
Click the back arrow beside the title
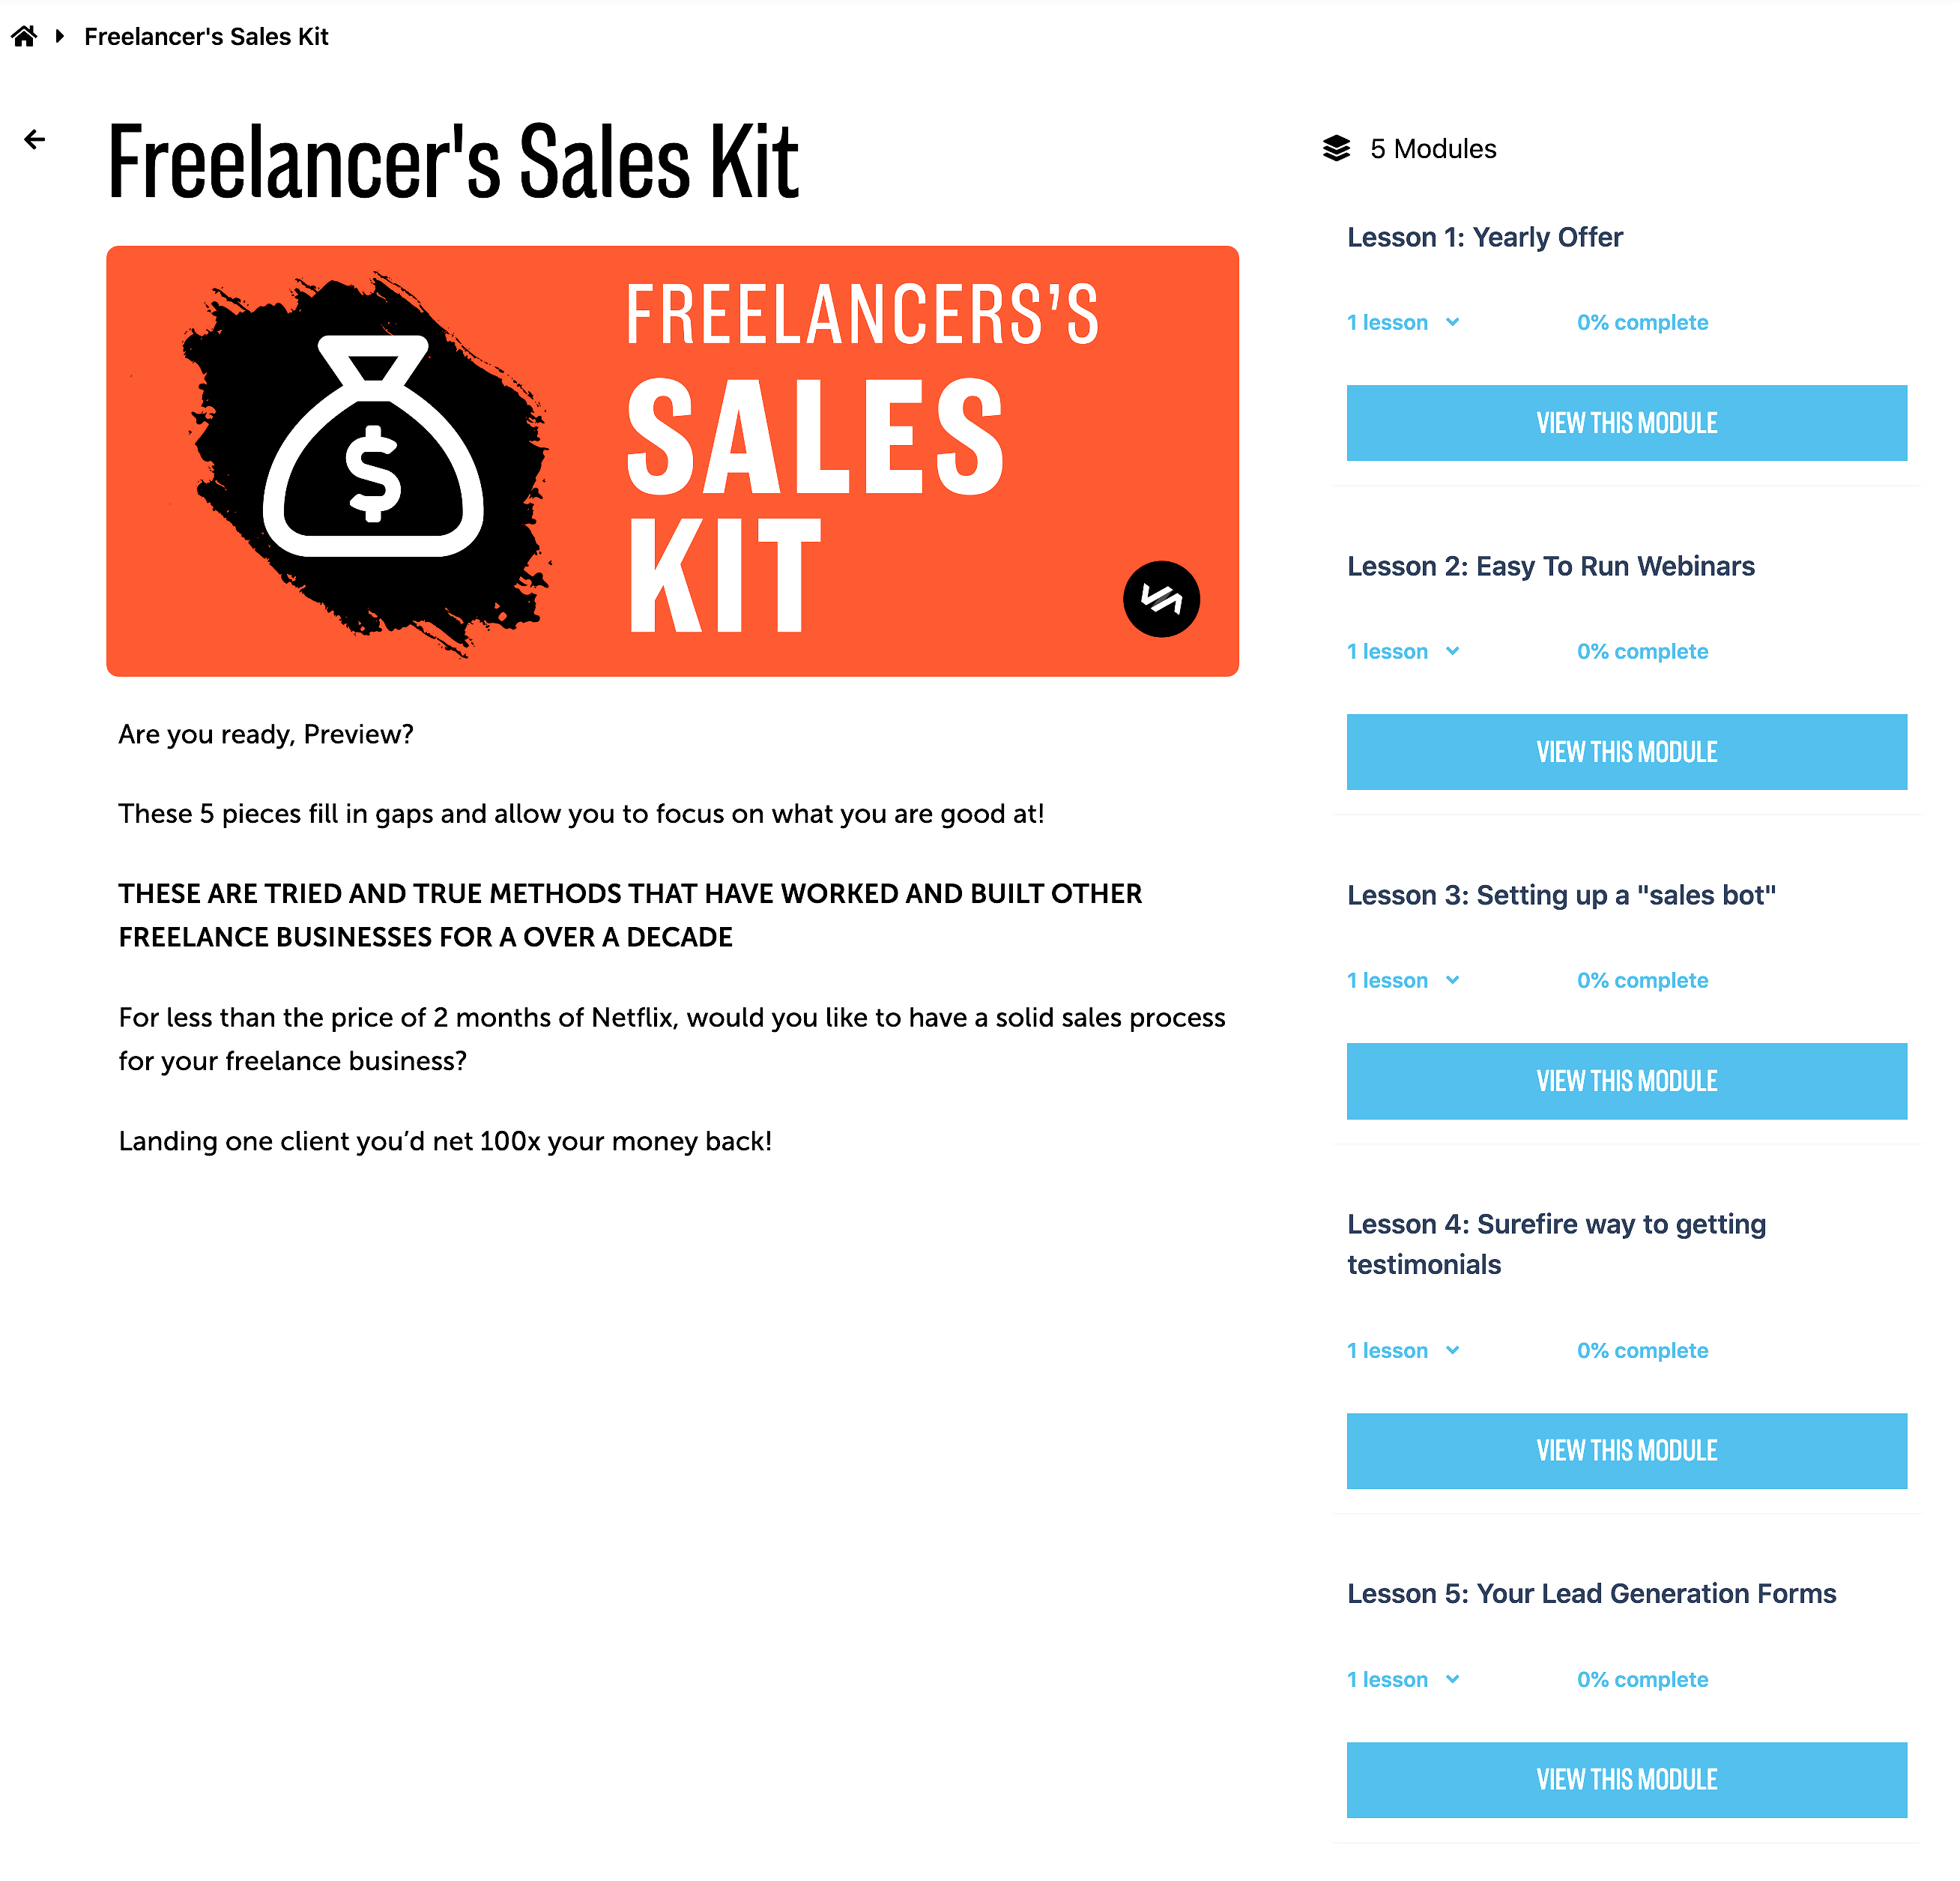pyautogui.click(x=35, y=139)
